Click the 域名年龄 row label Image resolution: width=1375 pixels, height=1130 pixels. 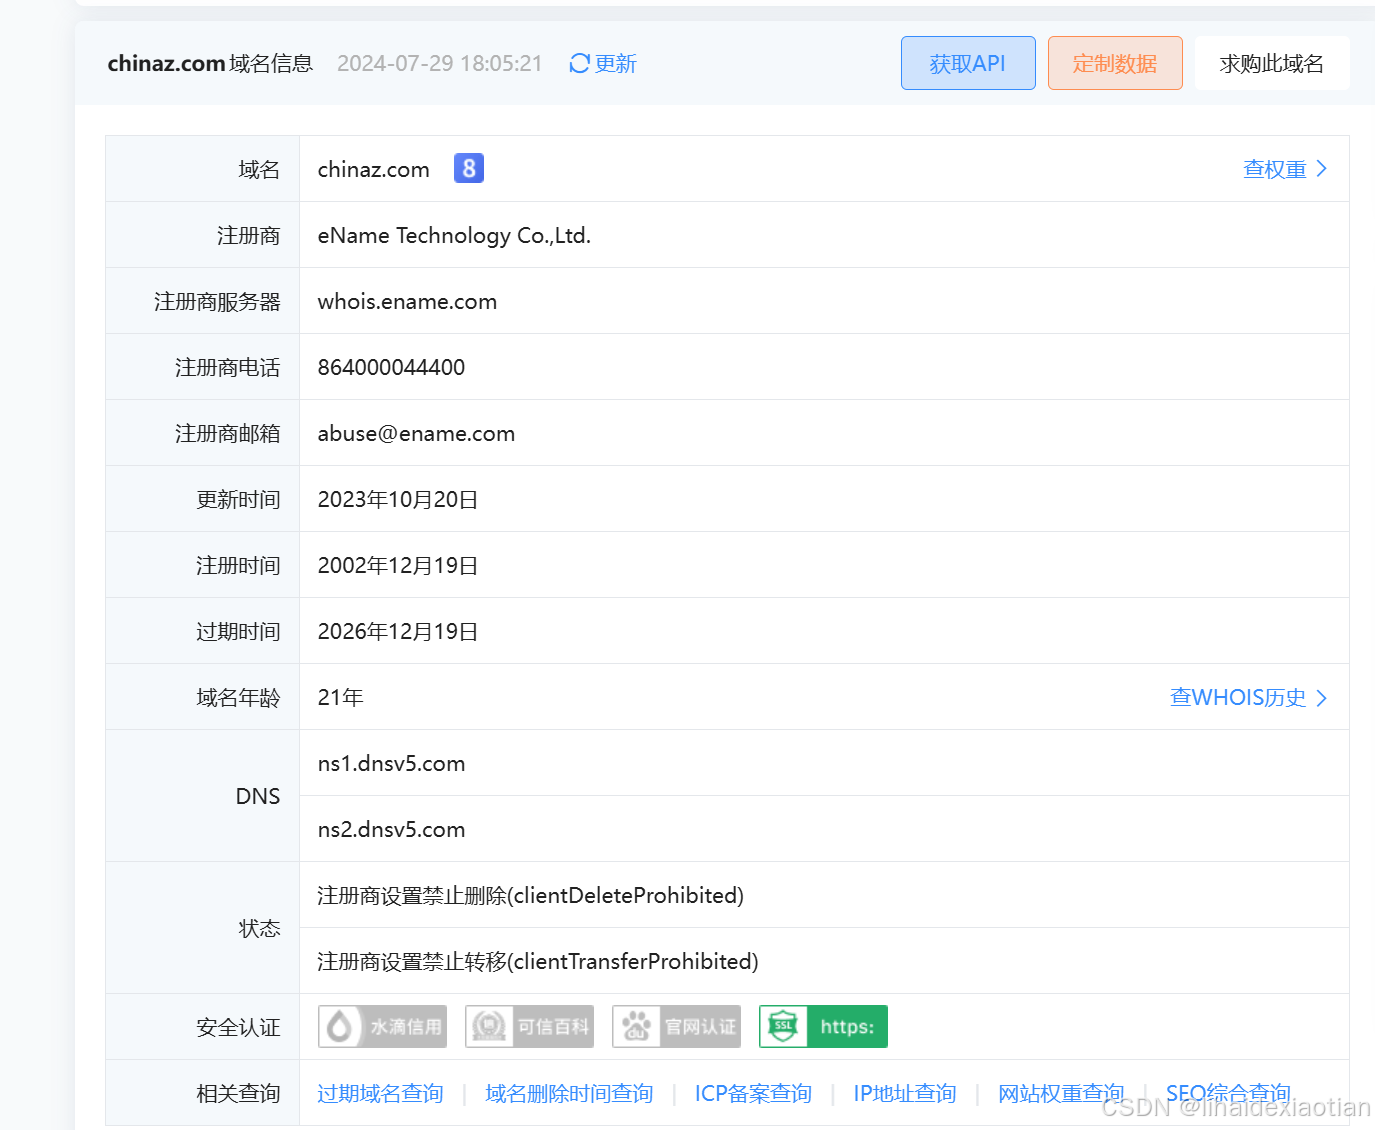point(238,697)
